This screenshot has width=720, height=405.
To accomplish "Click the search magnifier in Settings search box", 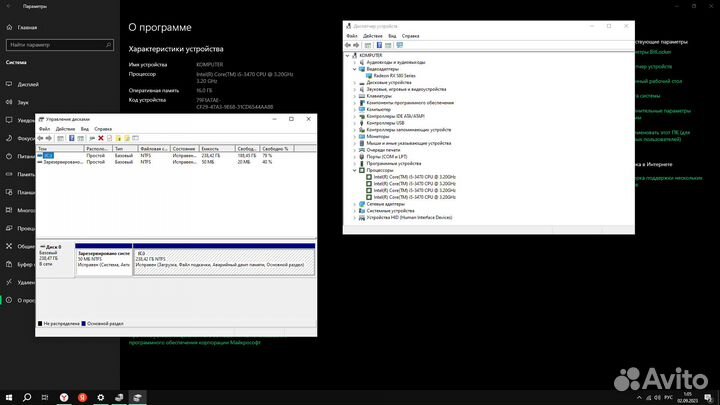I will tap(108, 45).
